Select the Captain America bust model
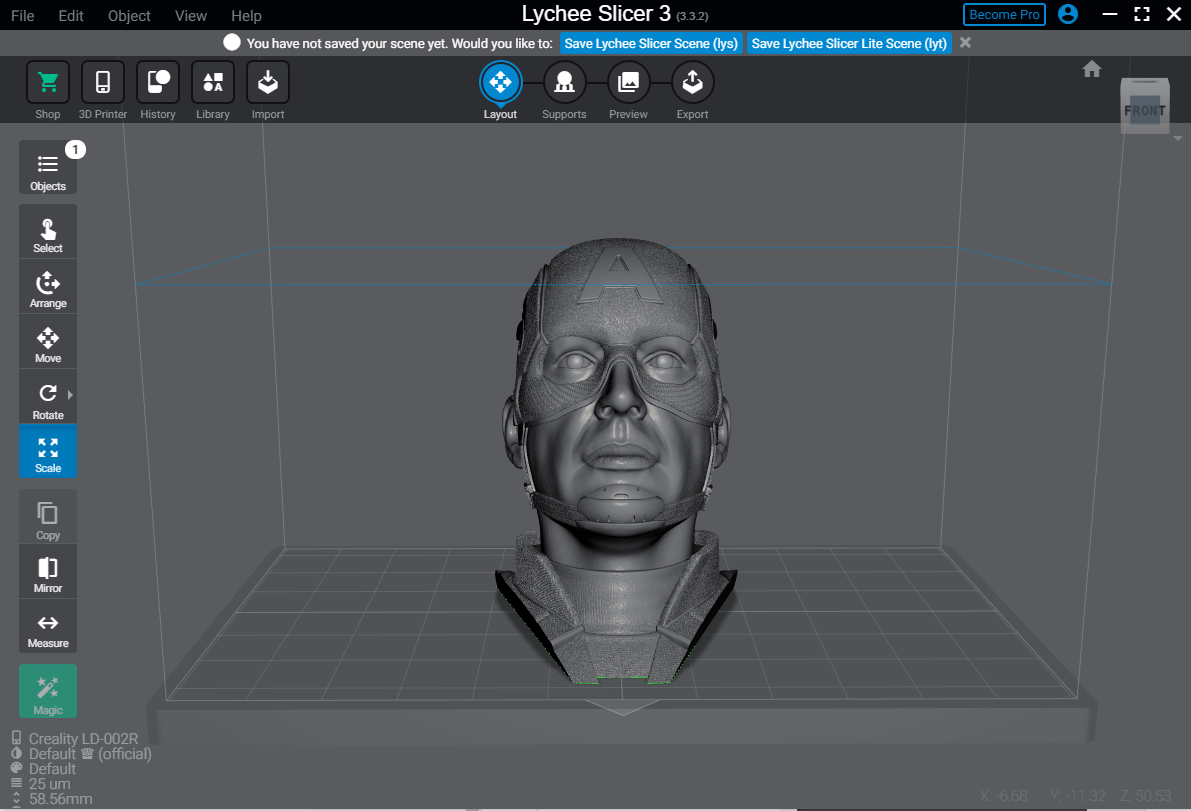This screenshot has height=811, width=1191. click(617, 463)
